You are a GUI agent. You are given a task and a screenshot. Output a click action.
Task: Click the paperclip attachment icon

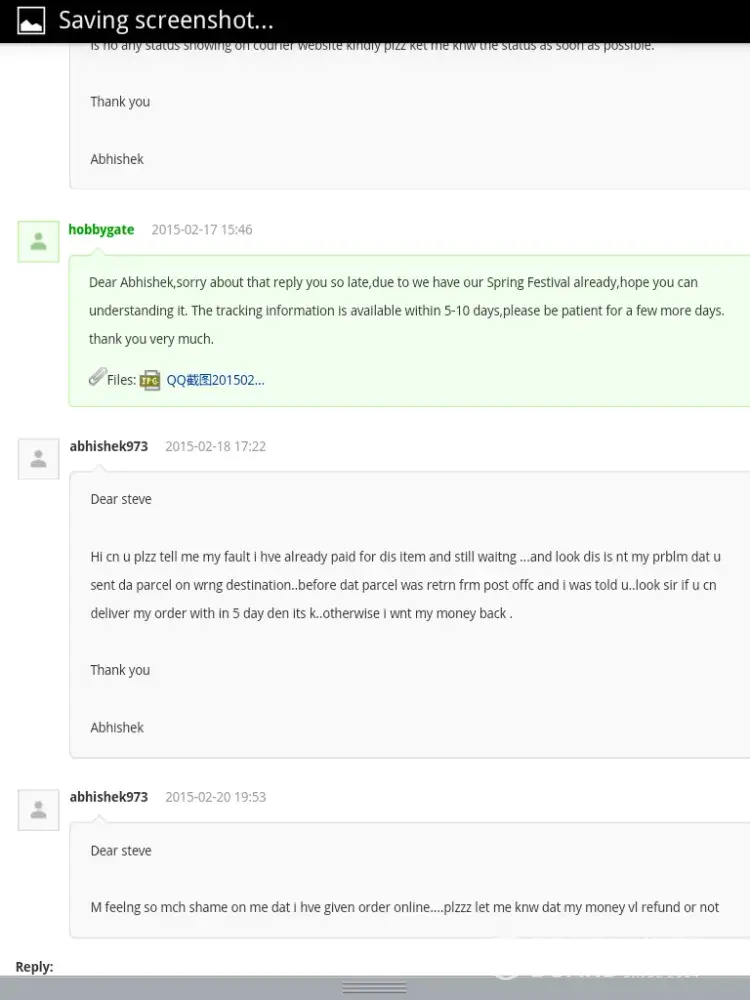click(96, 378)
